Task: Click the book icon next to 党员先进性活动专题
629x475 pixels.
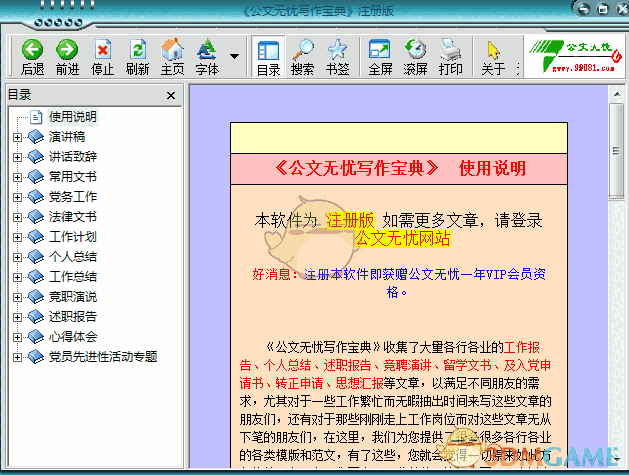Action: (x=36, y=357)
